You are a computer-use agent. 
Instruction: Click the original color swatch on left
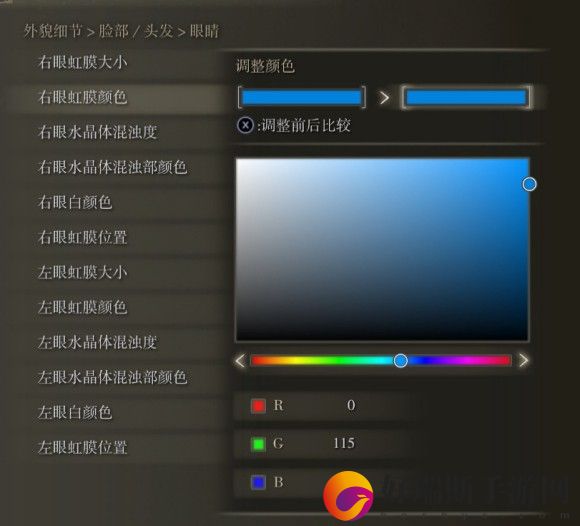pyautogui.click(x=301, y=97)
